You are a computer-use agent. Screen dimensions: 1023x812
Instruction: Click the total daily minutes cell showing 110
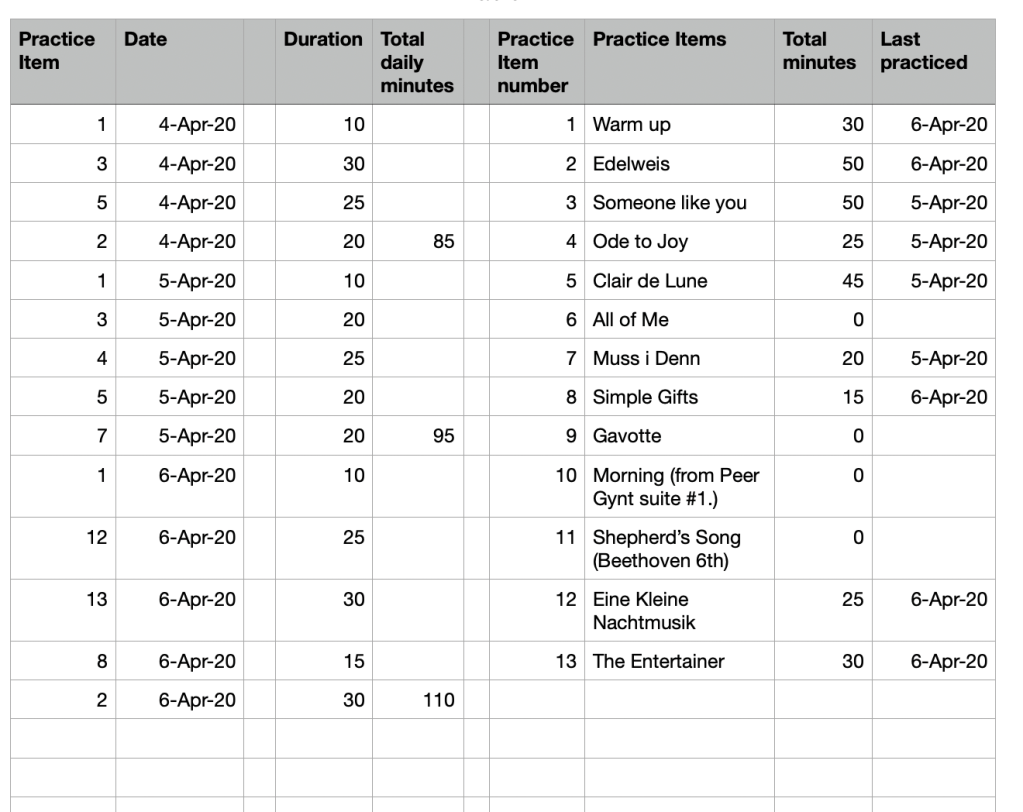coord(417,700)
